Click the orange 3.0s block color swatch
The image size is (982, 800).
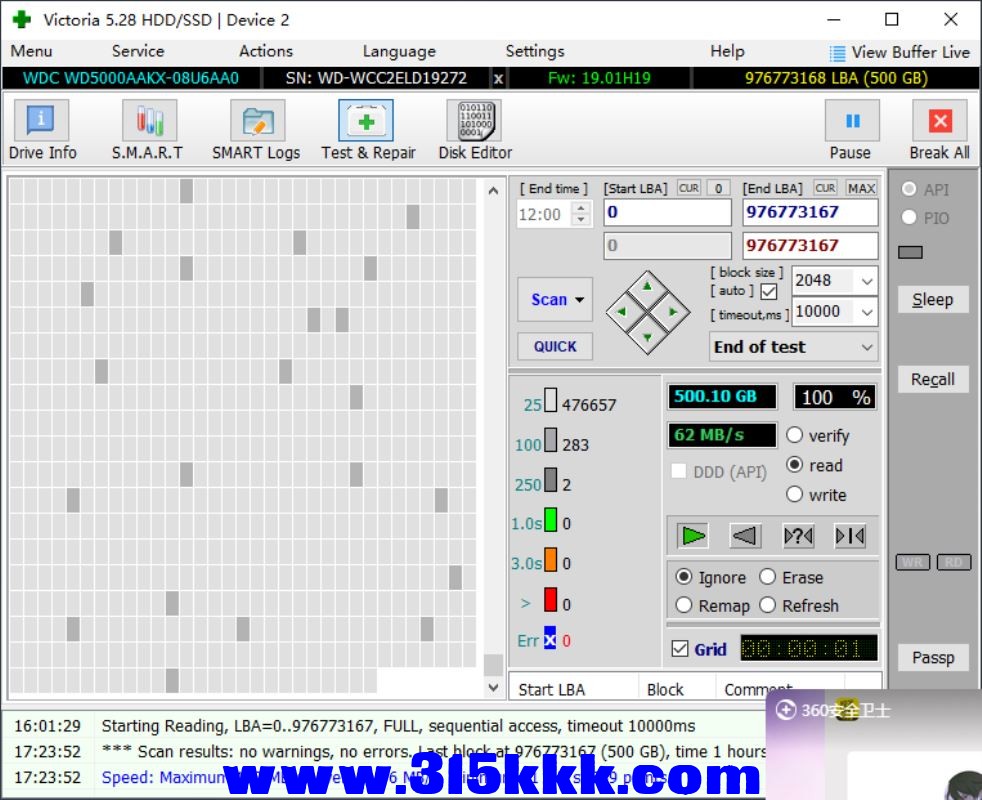point(550,560)
